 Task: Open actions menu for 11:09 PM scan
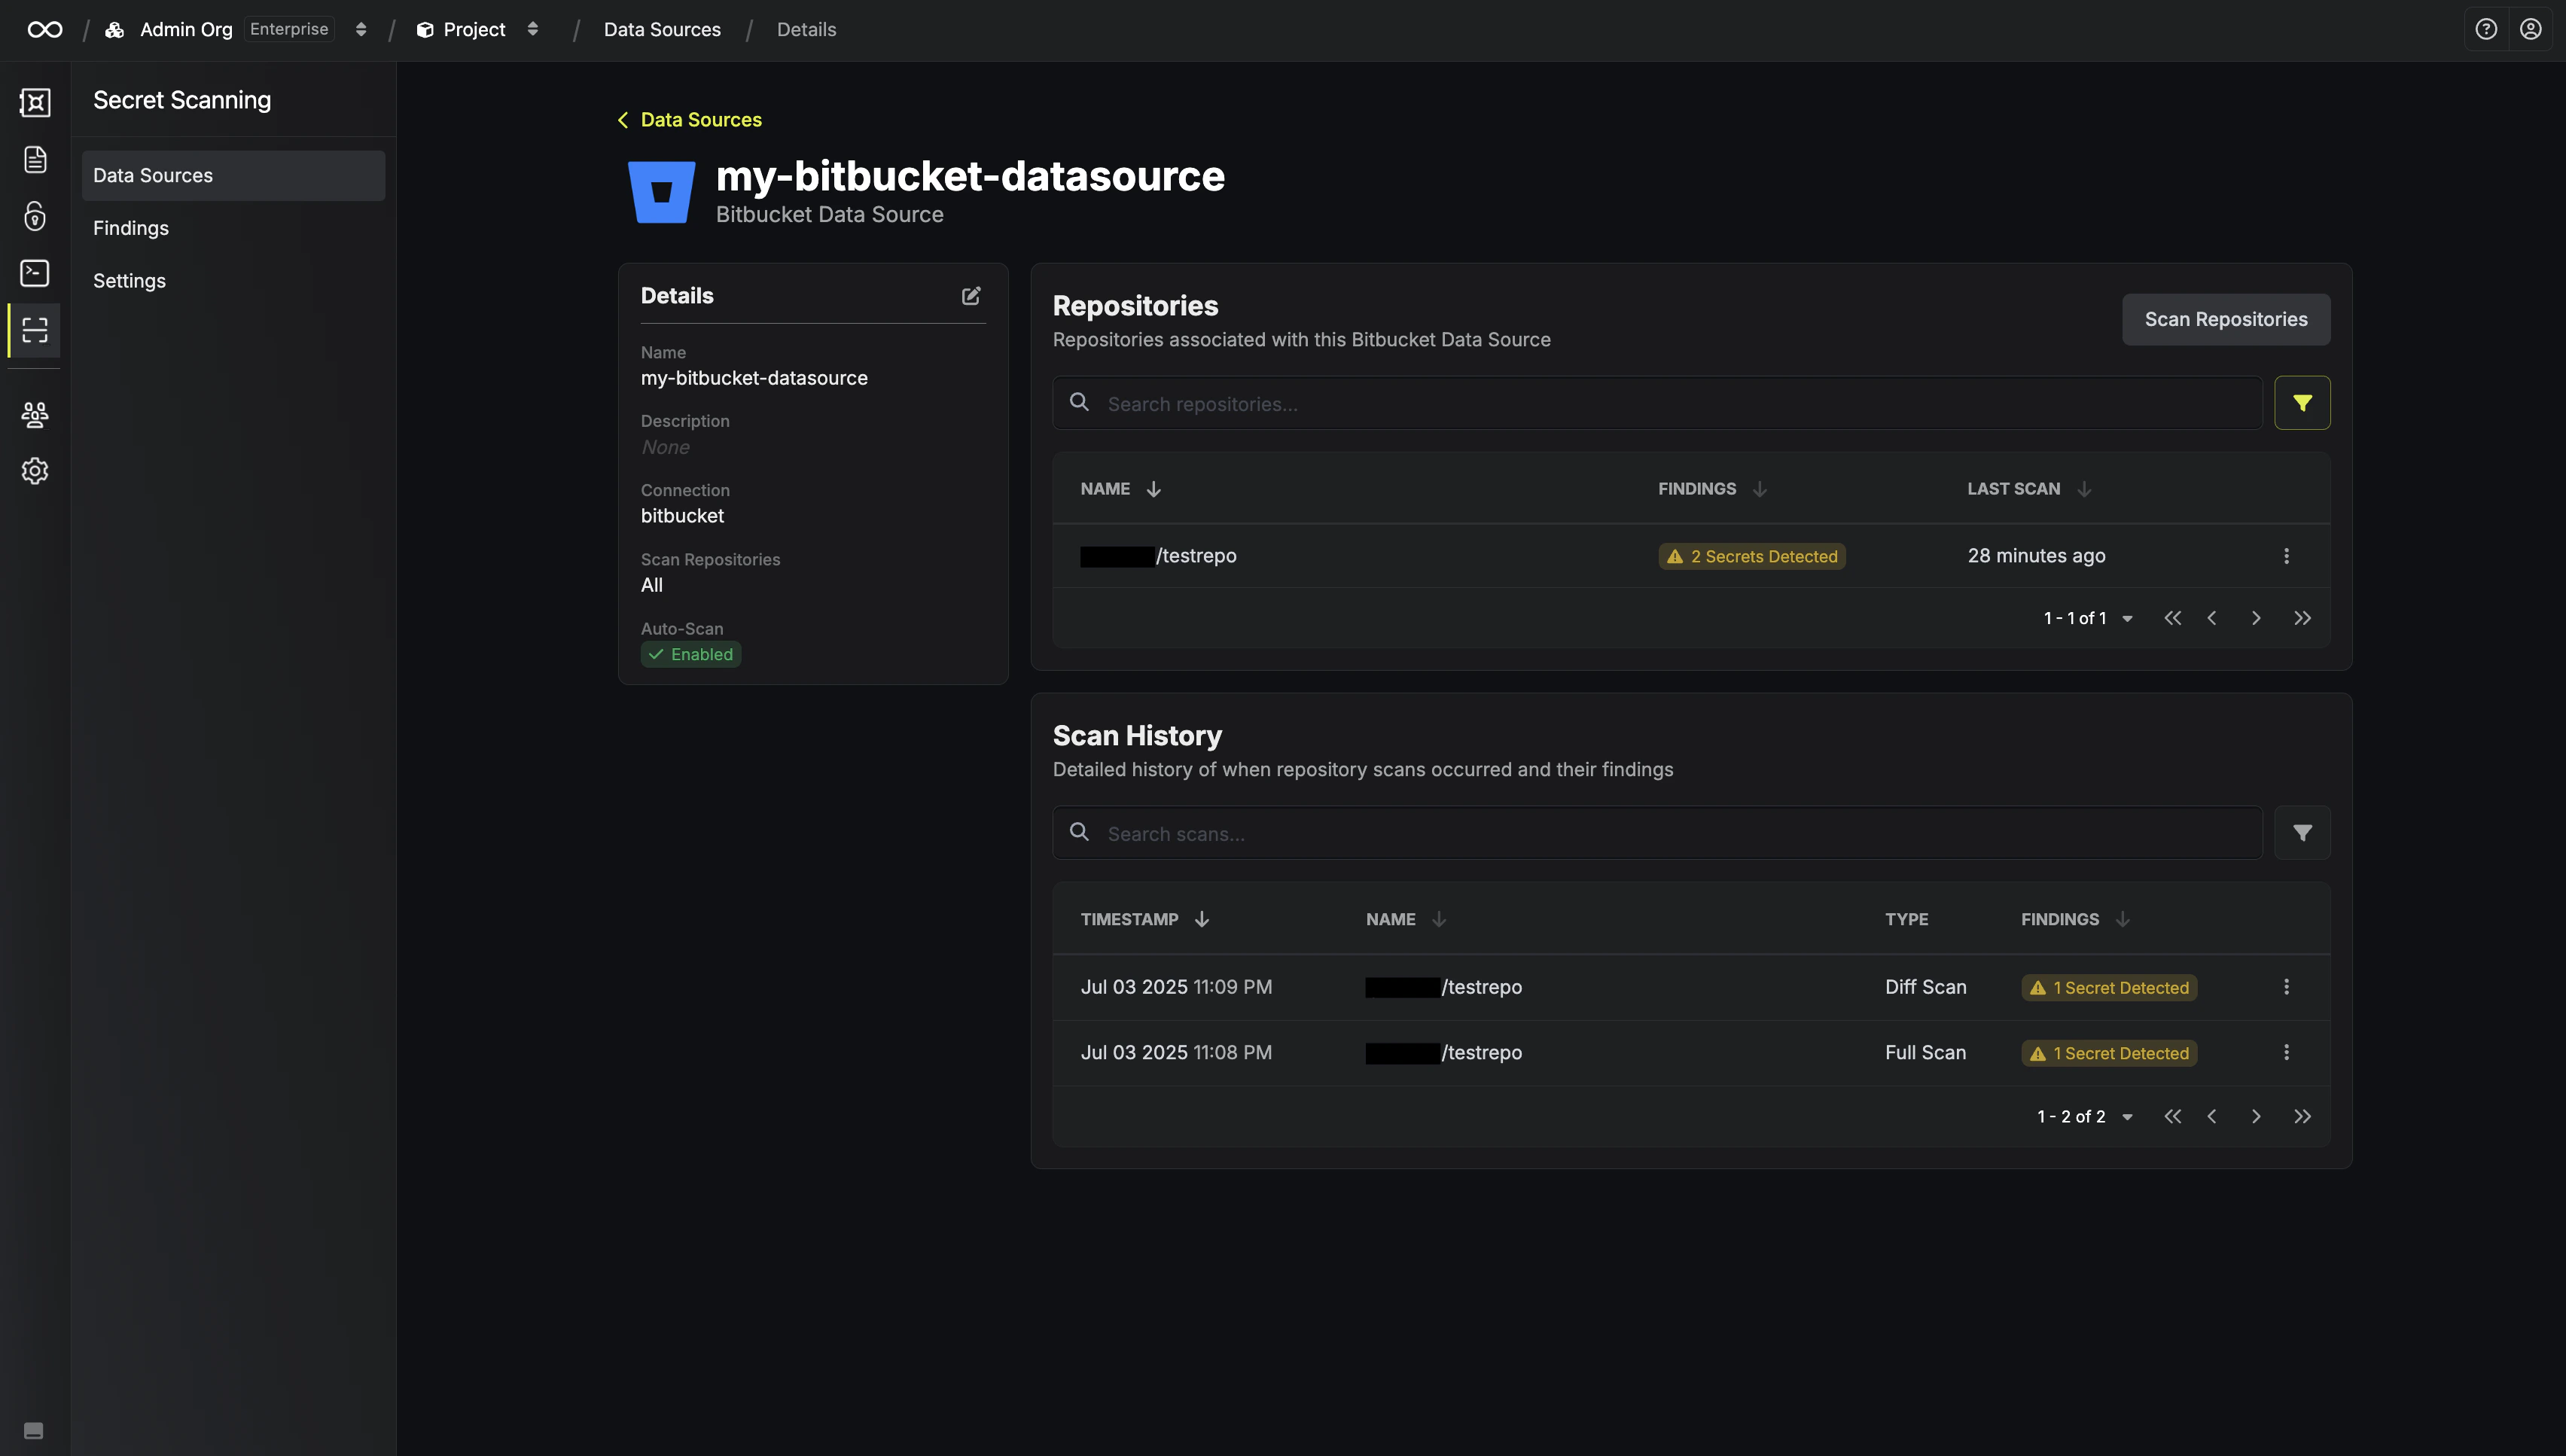[x=2286, y=987]
